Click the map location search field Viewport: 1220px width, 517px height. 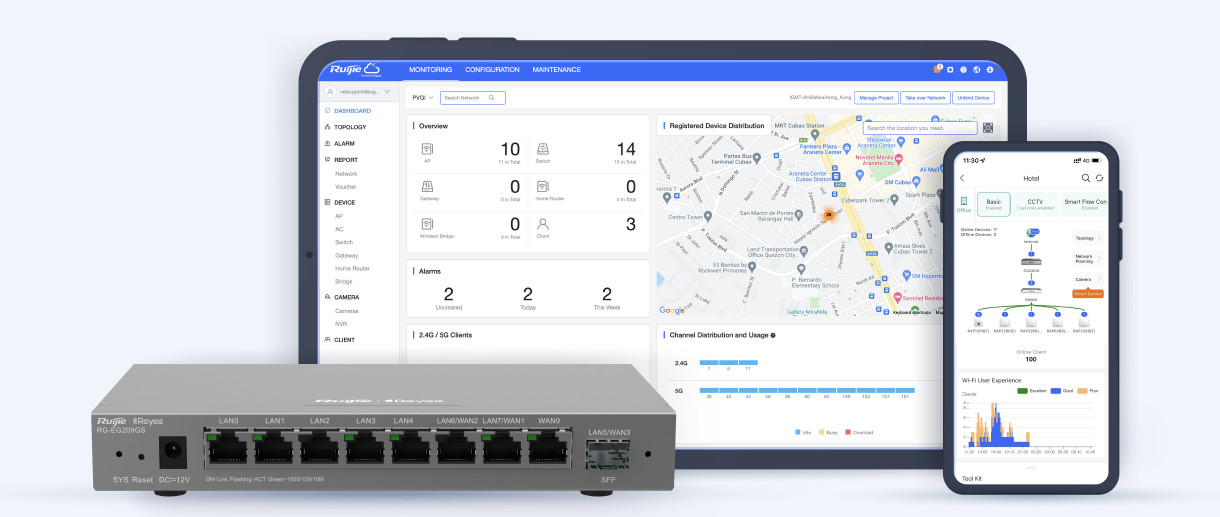pos(920,128)
